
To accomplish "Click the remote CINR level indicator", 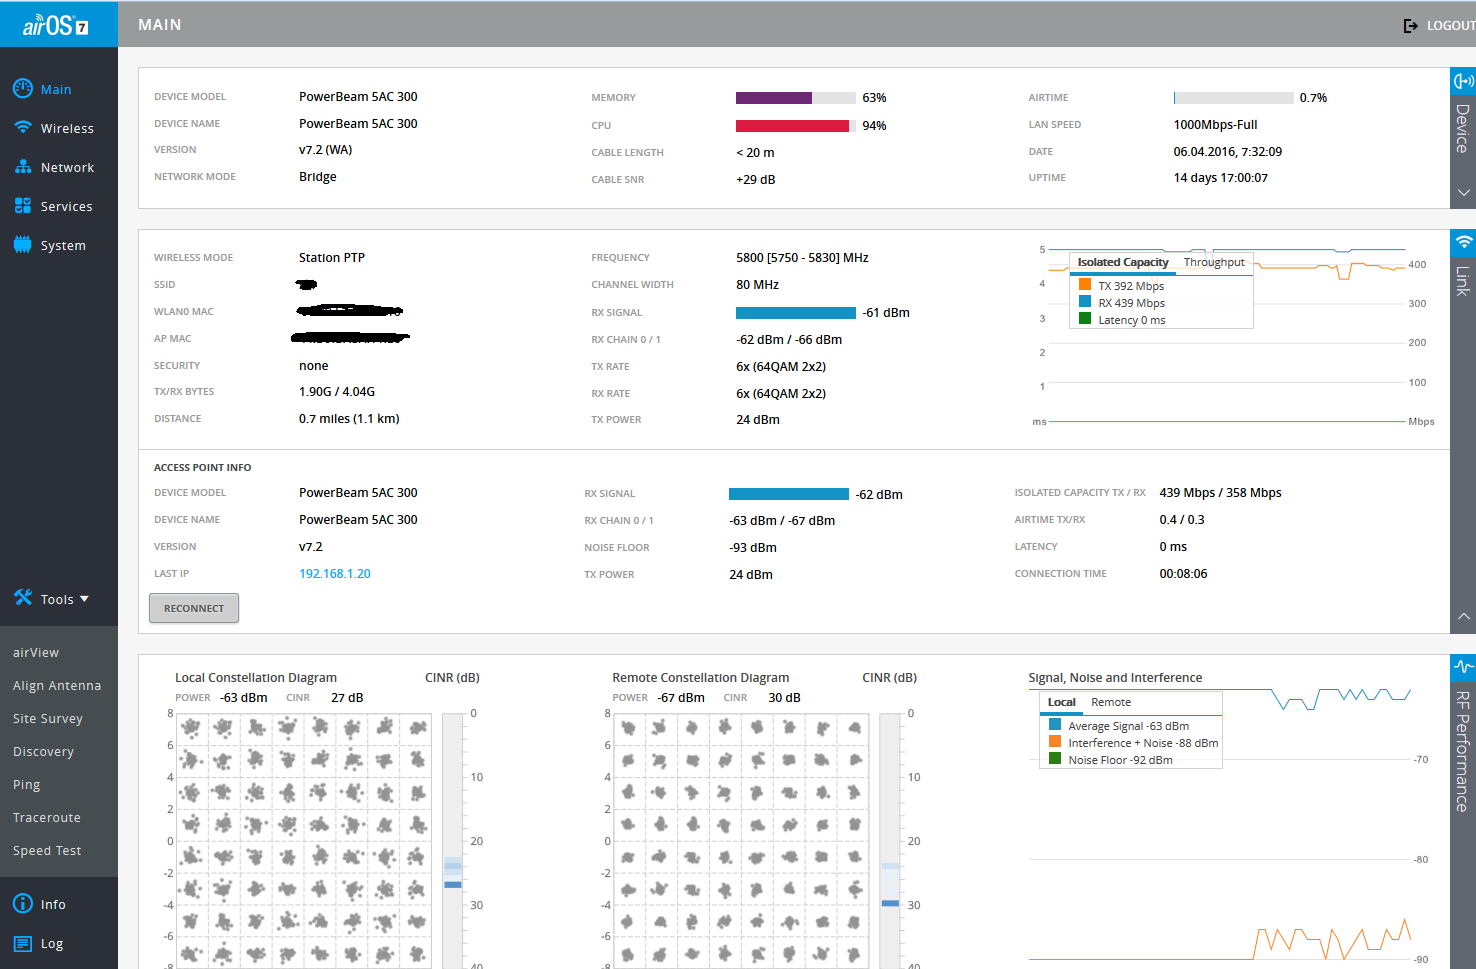I will coord(890,903).
